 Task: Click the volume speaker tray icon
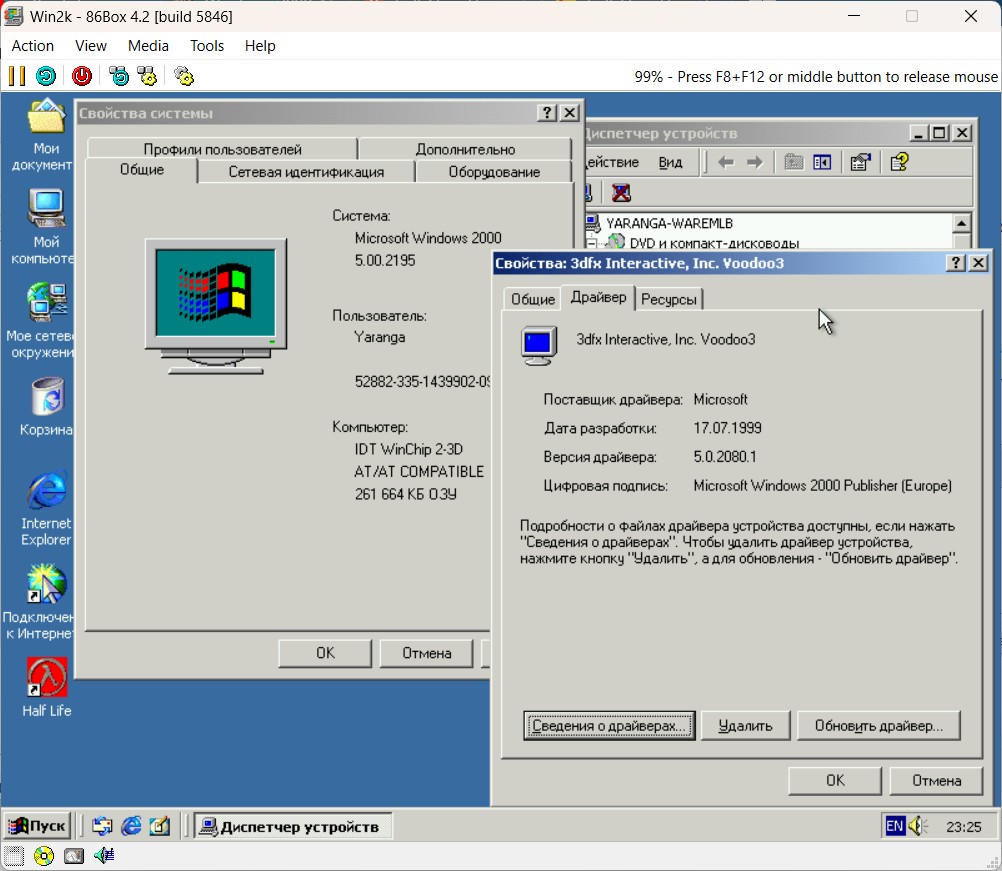918,826
